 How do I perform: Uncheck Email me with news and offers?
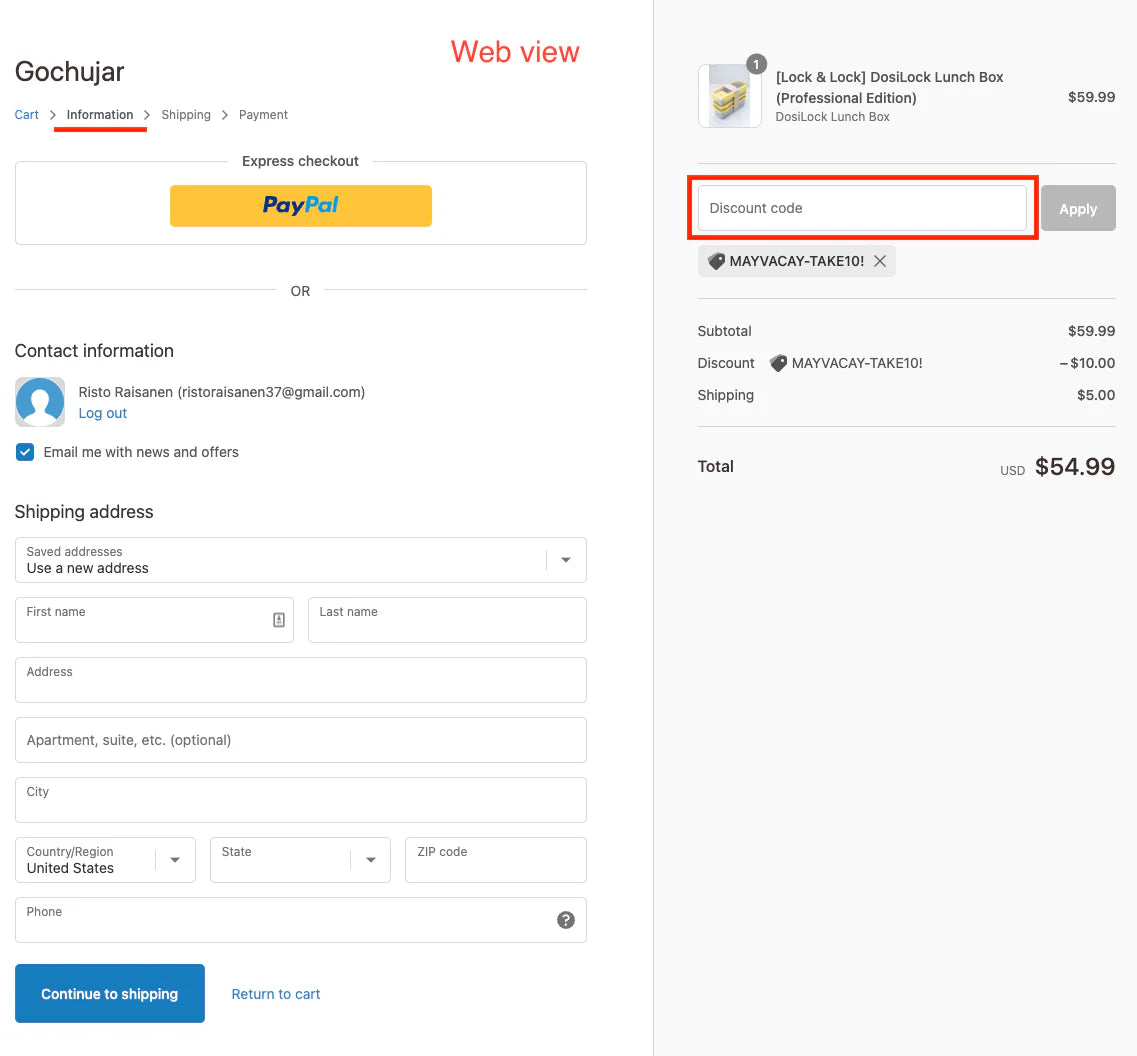coord(25,452)
